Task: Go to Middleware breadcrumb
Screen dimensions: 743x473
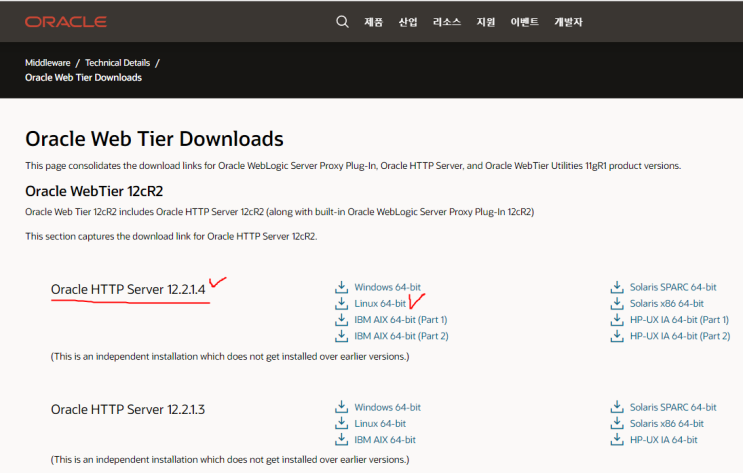Action: point(47,63)
